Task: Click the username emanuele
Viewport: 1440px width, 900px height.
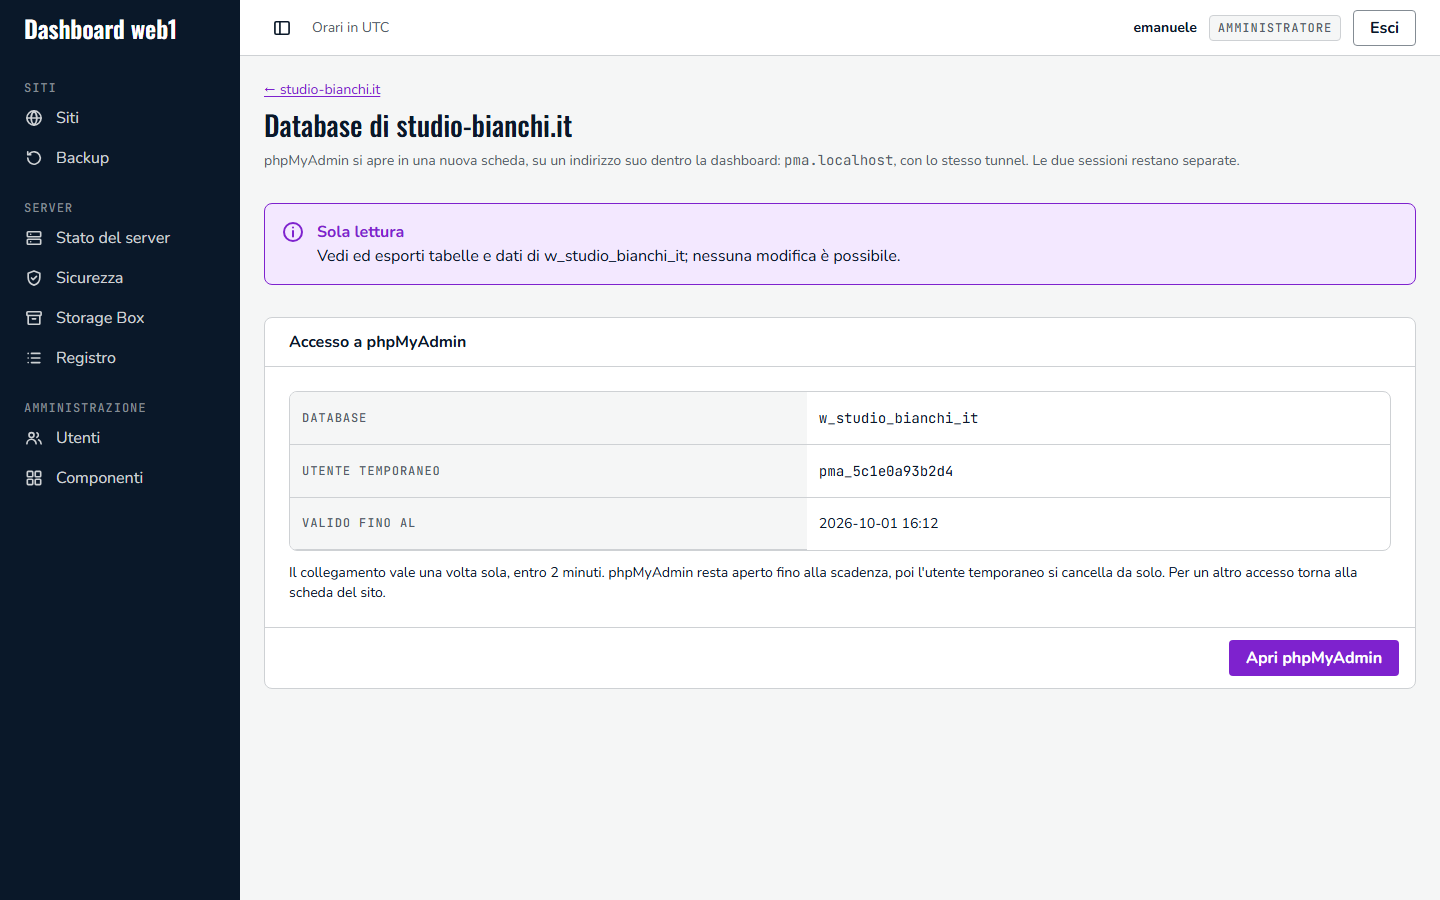Action: [1165, 28]
